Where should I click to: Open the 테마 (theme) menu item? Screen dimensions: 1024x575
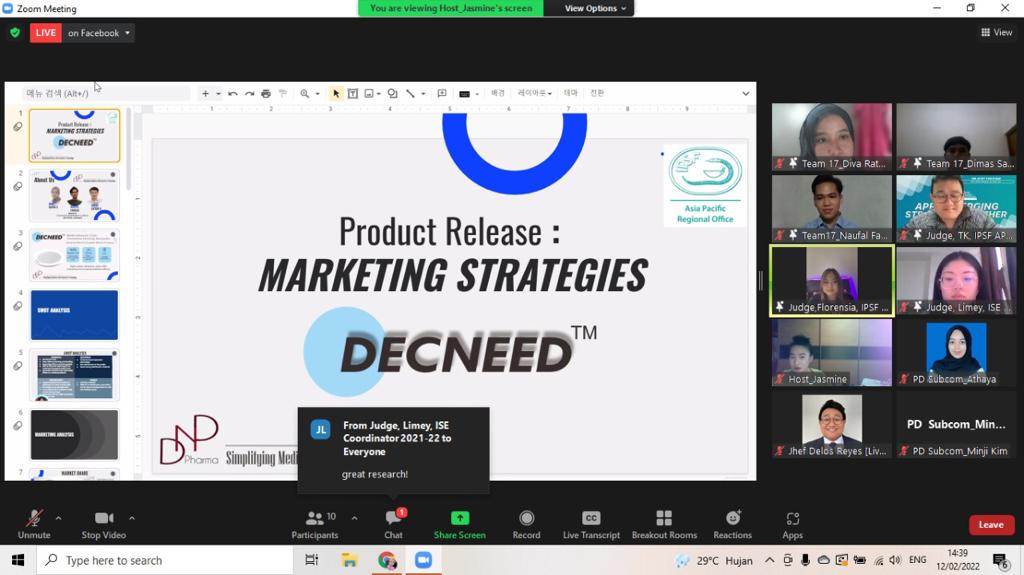tap(571, 93)
